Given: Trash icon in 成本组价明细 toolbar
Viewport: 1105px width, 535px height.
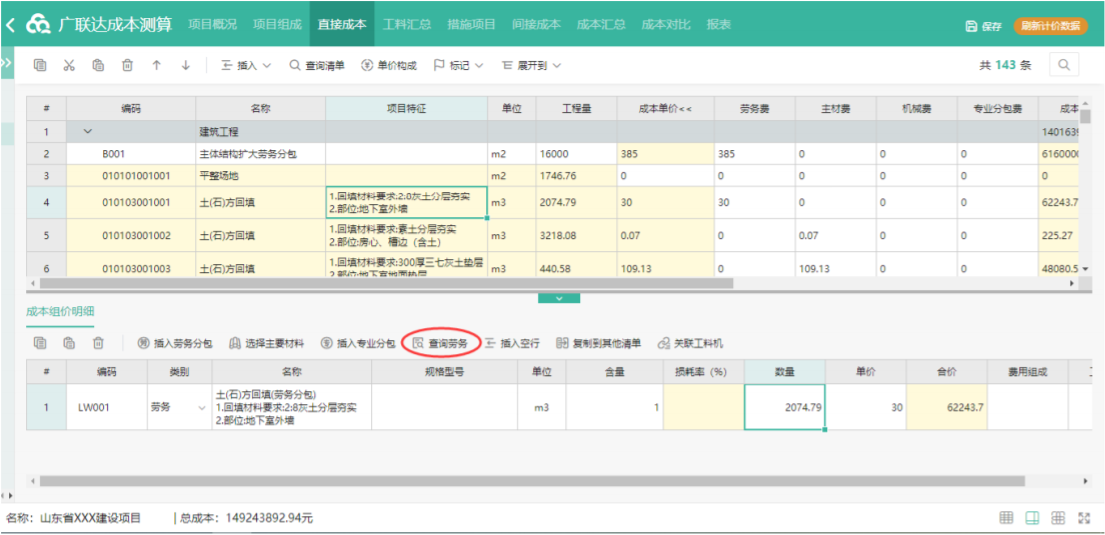Looking at the screenshot, I should [99, 343].
